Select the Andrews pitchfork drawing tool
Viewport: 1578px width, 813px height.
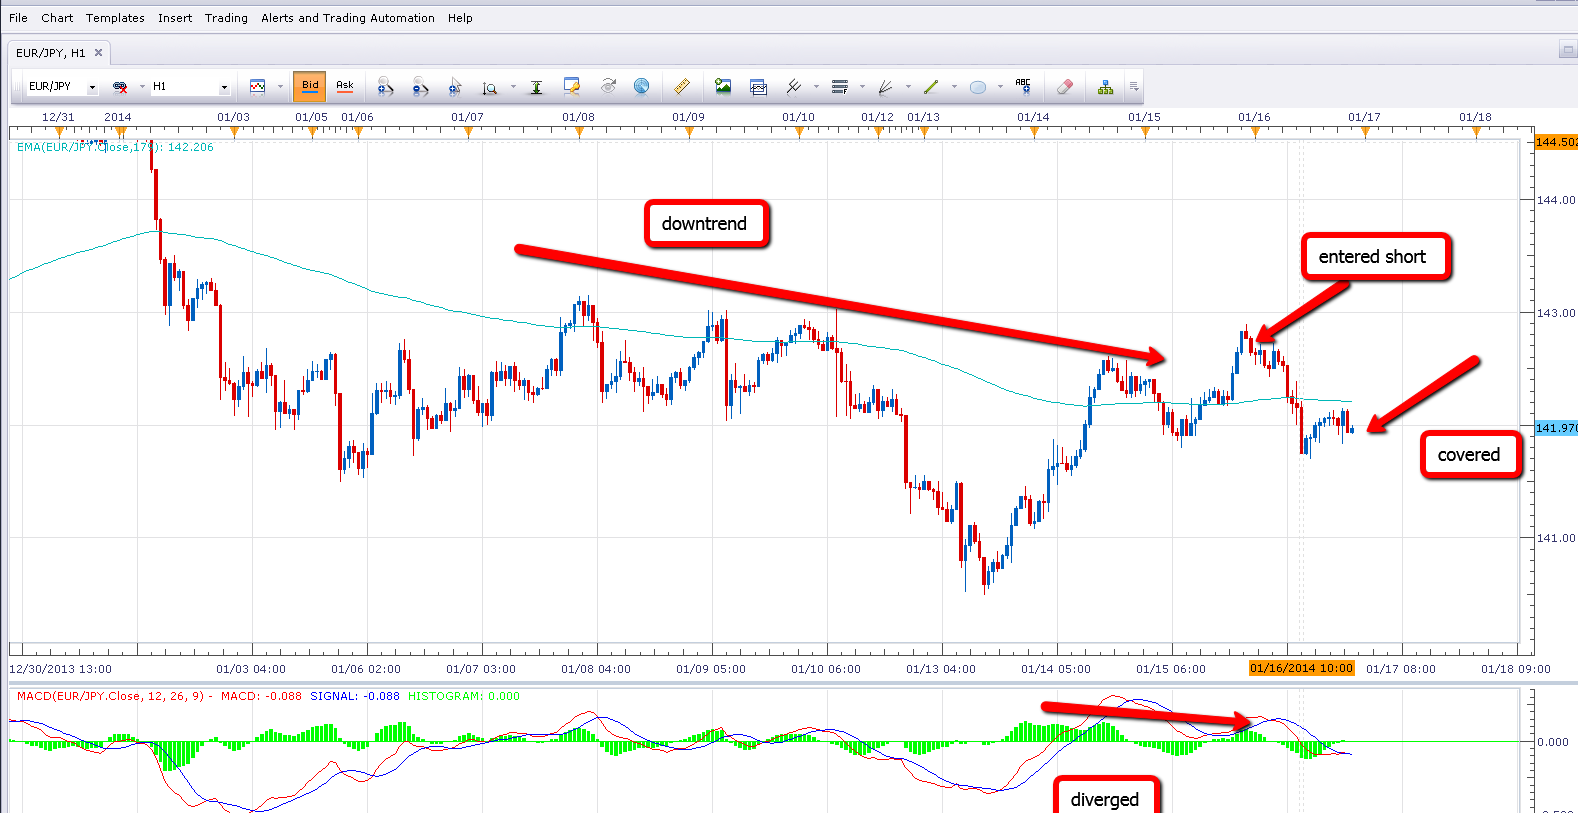coord(794,87)
